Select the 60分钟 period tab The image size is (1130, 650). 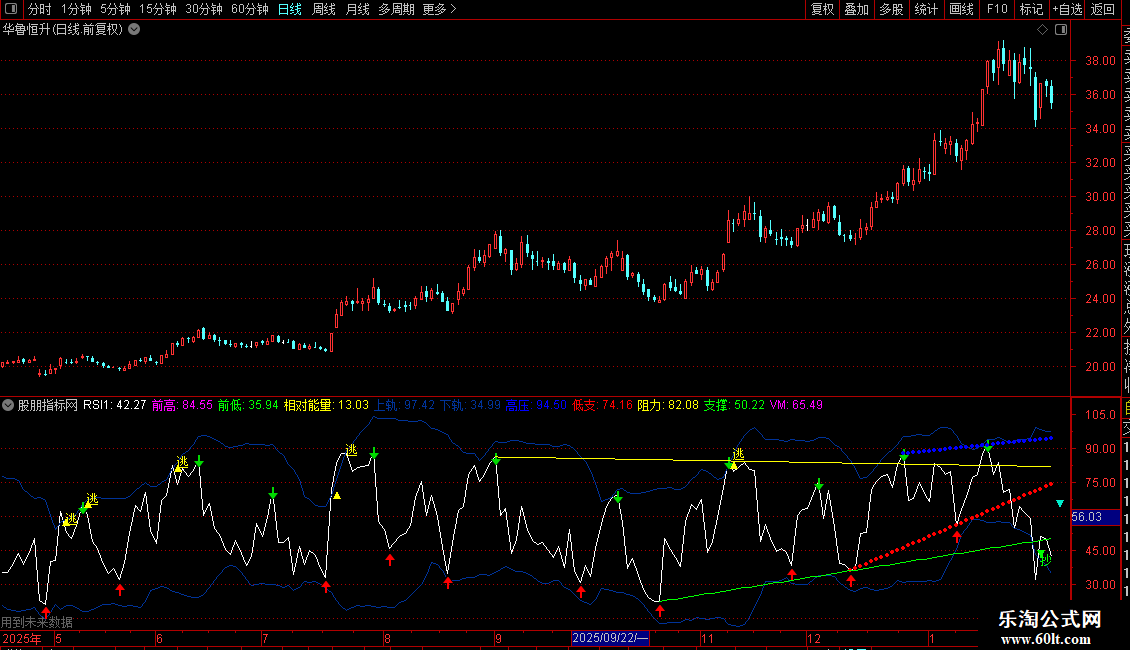[249, 10]
